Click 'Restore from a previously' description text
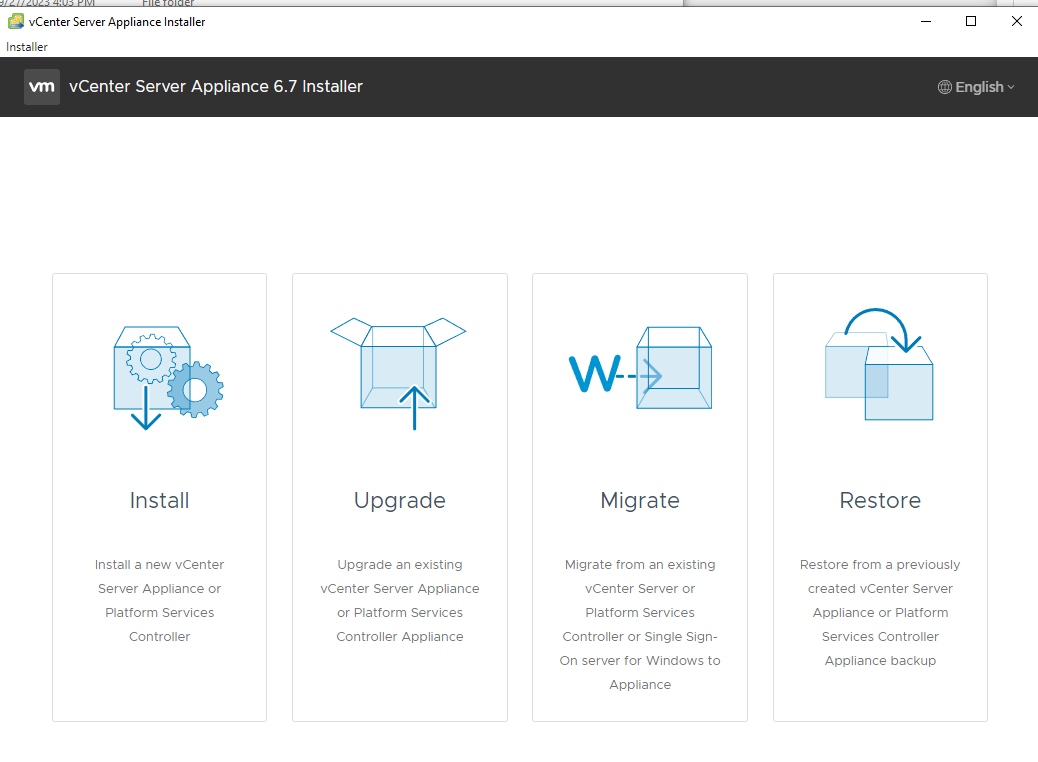Screen dimensions: 1038x762 880,565
